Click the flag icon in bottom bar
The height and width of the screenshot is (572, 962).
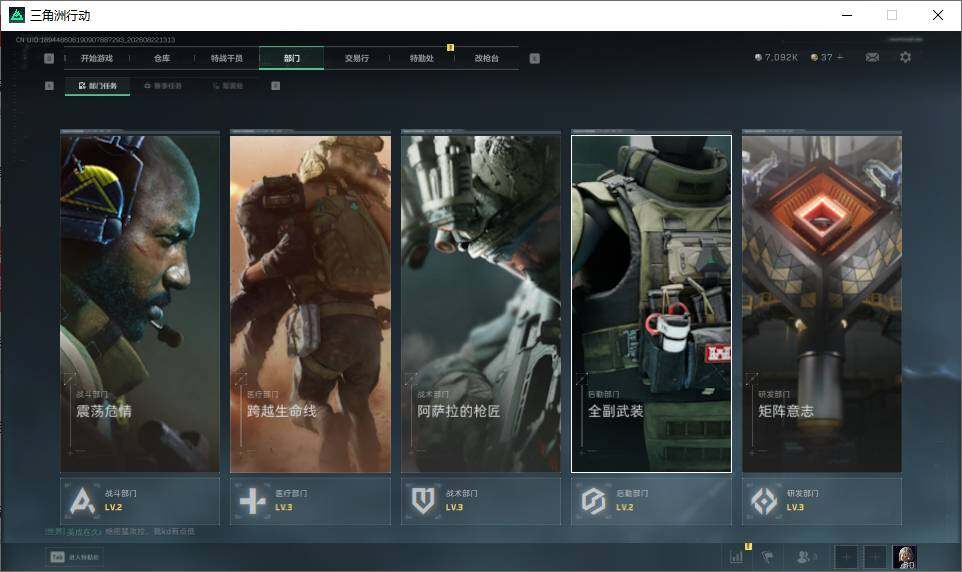click(767, 557)
